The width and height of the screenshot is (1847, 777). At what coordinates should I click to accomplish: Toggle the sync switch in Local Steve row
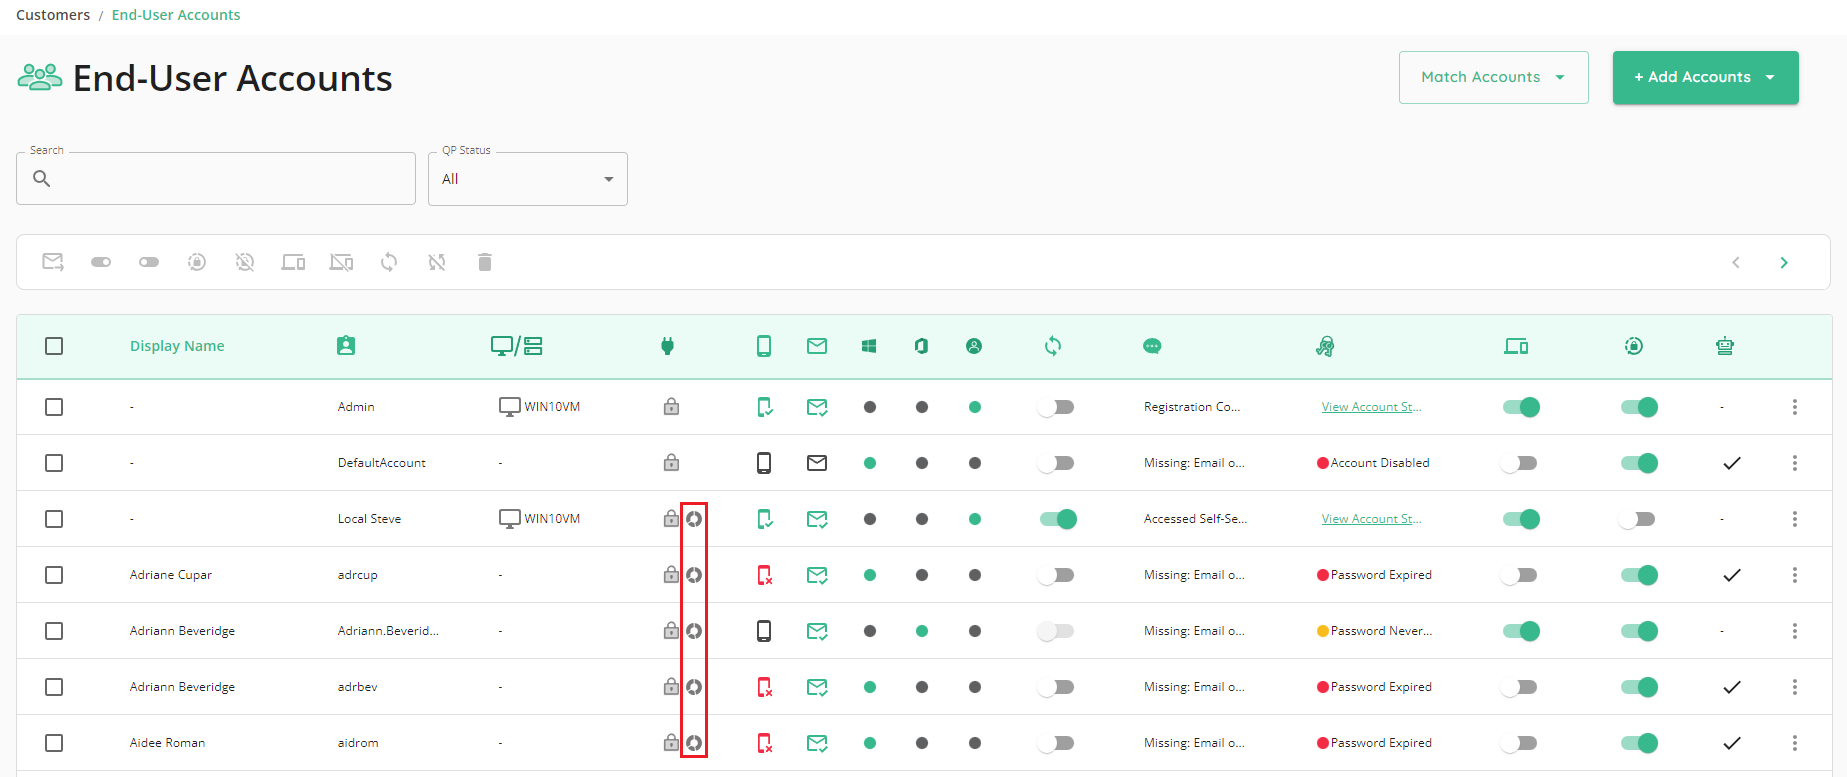pyautogui.click(x=1058, y=519)
